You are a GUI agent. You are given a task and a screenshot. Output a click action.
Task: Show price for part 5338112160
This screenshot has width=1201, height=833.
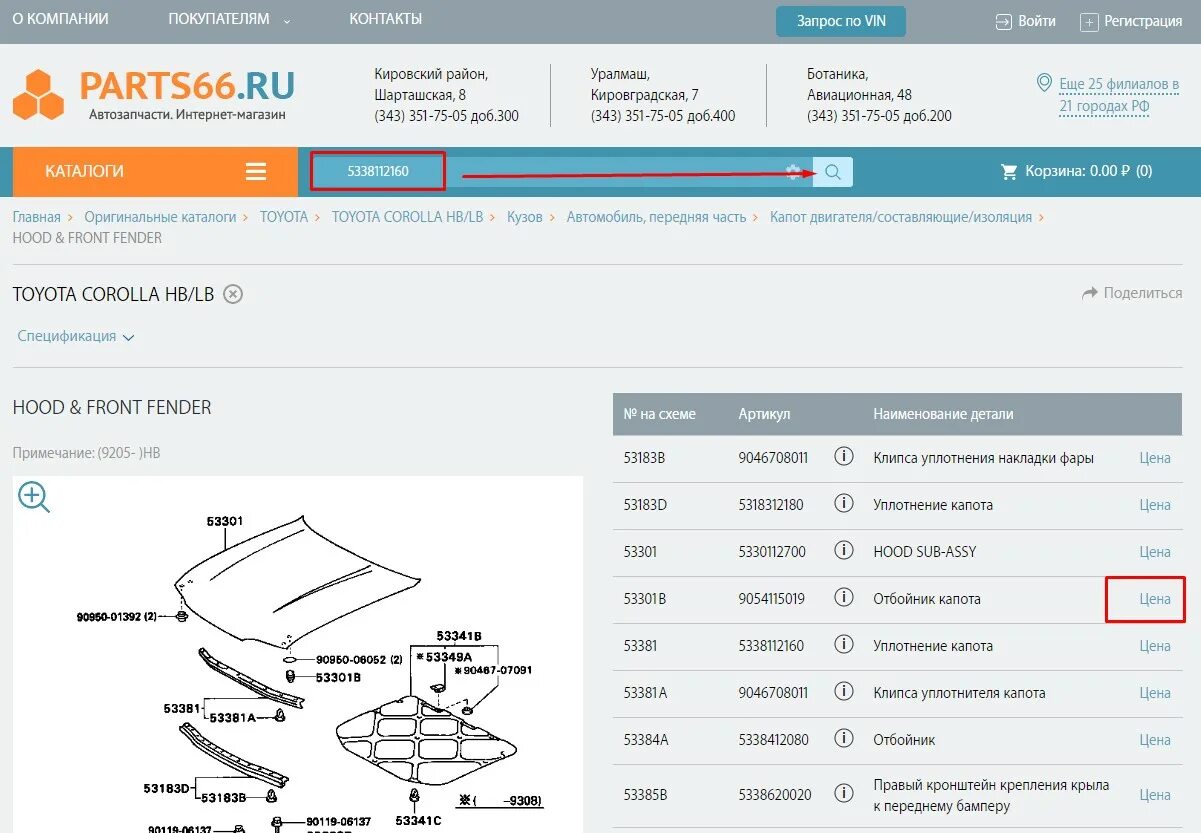click(1155, 646)
